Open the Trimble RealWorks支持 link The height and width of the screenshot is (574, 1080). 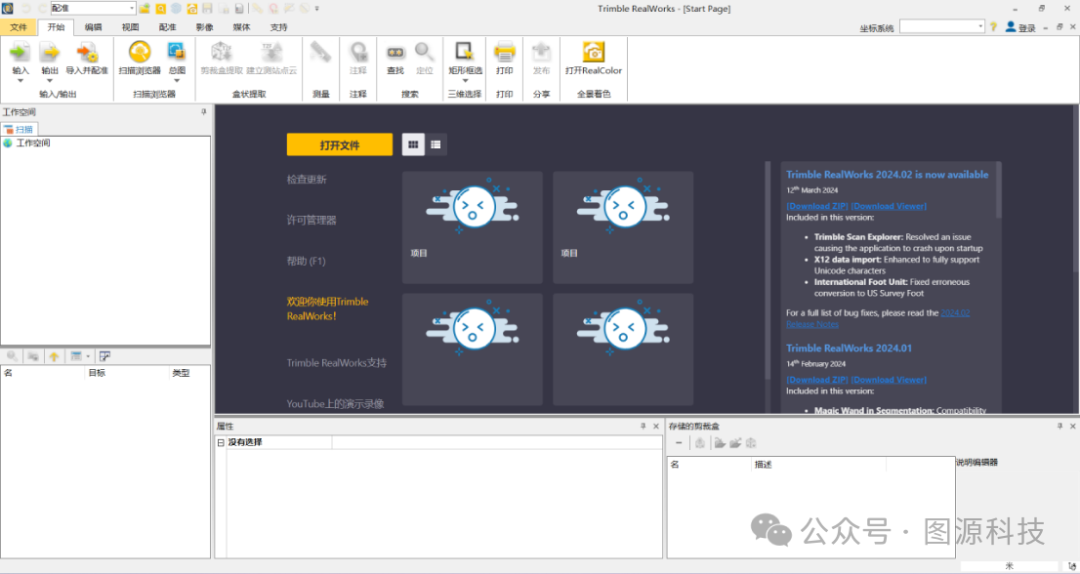(x=337, y=362)
